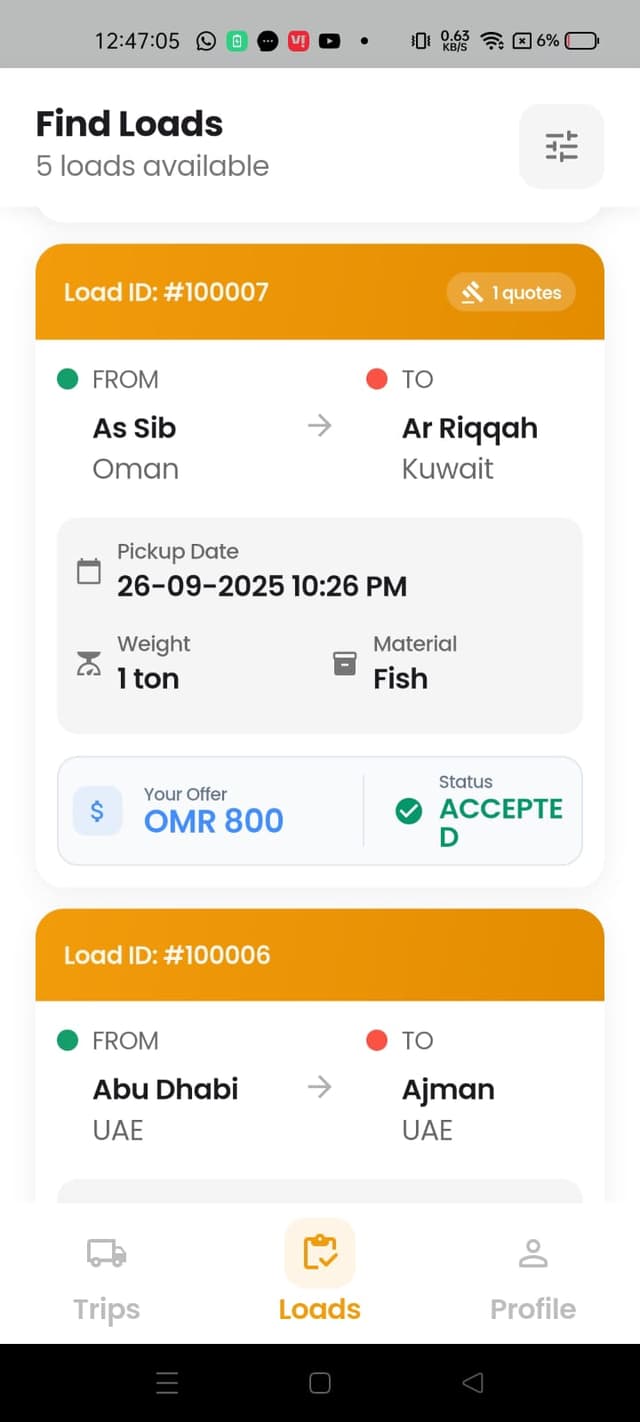Tap the green FROM location dot
The width and height of the screenshot is (640, 1422).
[68, 379]
